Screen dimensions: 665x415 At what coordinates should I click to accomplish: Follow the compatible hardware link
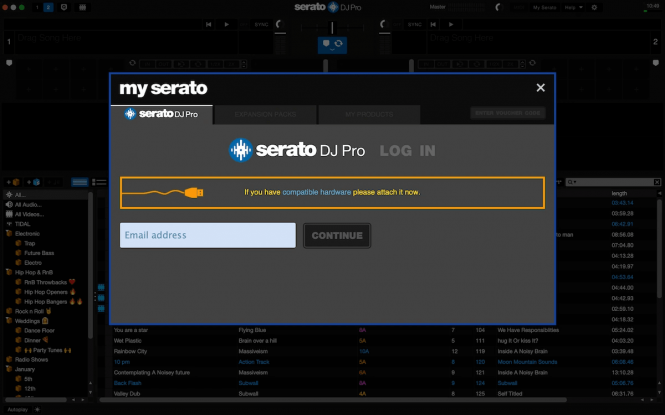317,192
